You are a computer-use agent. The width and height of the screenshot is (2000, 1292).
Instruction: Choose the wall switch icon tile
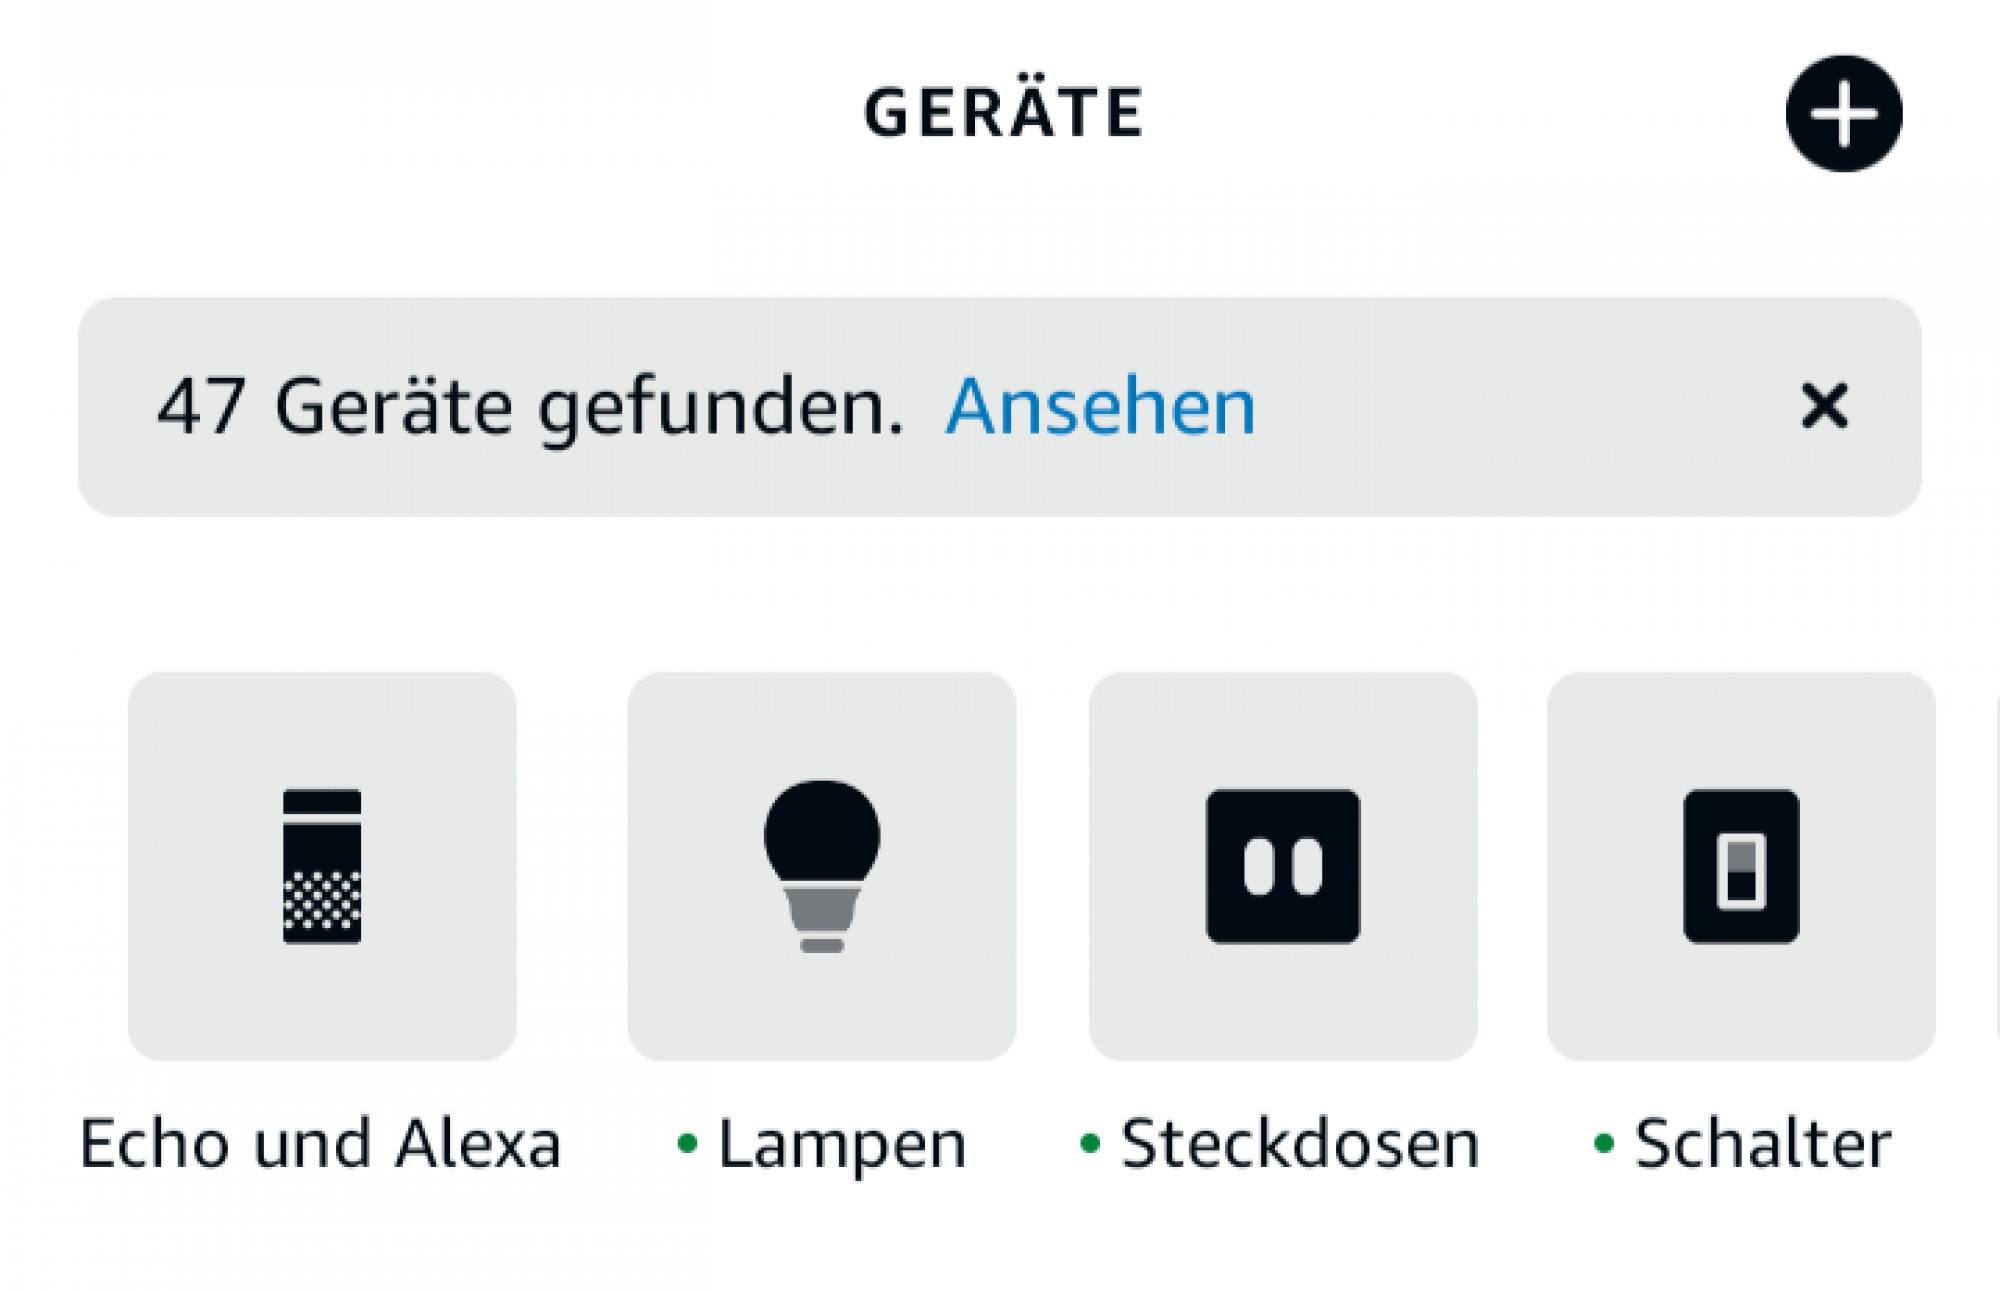(1741, 866)
